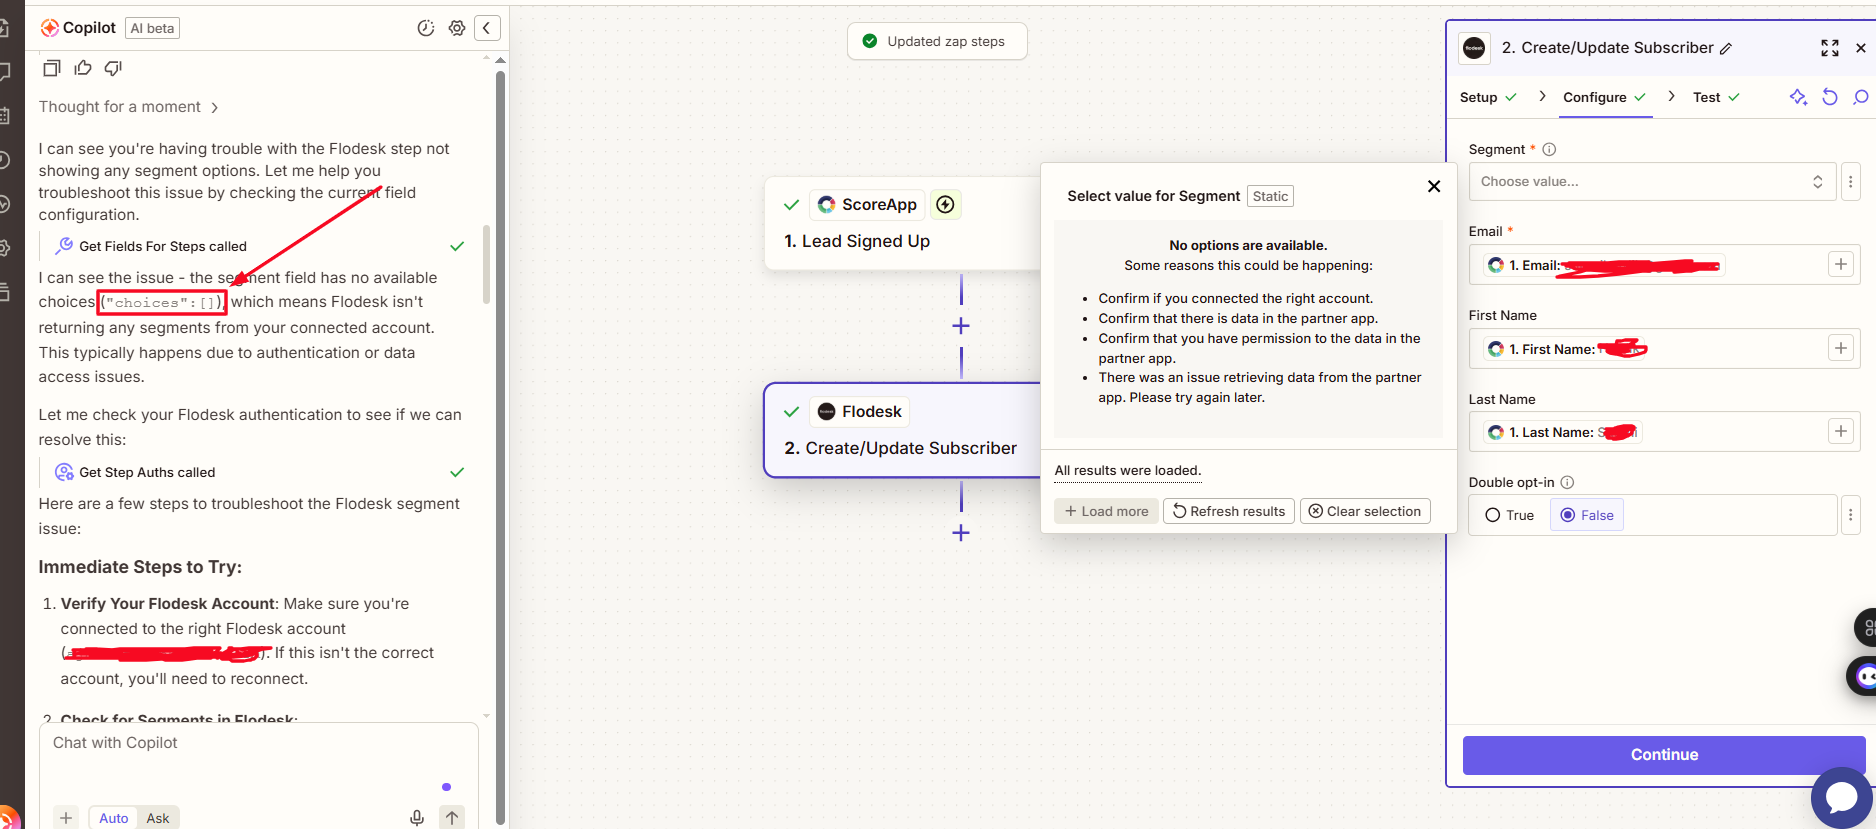The width and height of the screenshot is (1876, 829).
Task: Type in the Chat with Copilot field
Action: coord(250,760)
